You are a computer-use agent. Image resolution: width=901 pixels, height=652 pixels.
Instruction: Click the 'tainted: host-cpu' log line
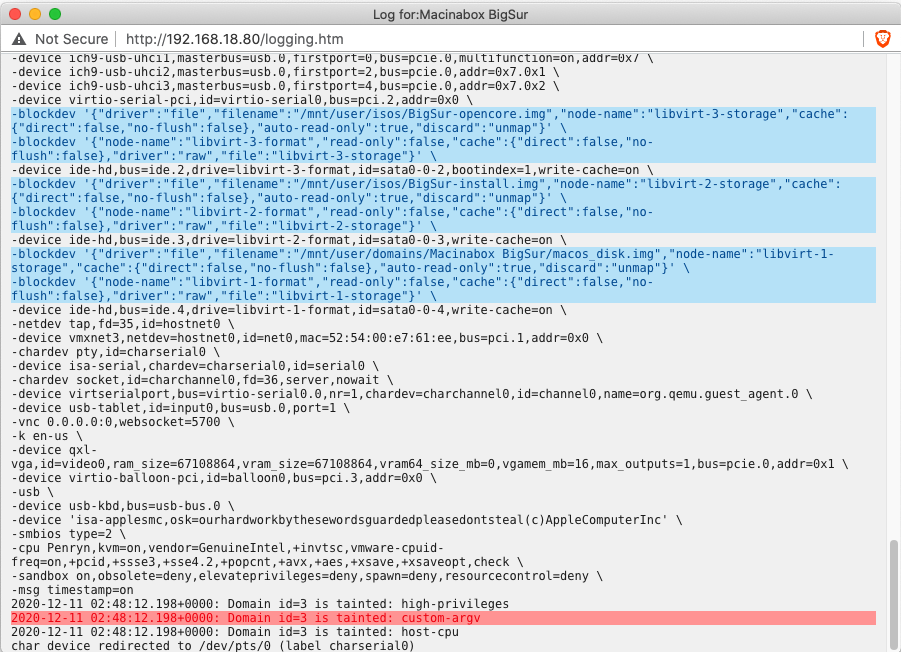235,632
